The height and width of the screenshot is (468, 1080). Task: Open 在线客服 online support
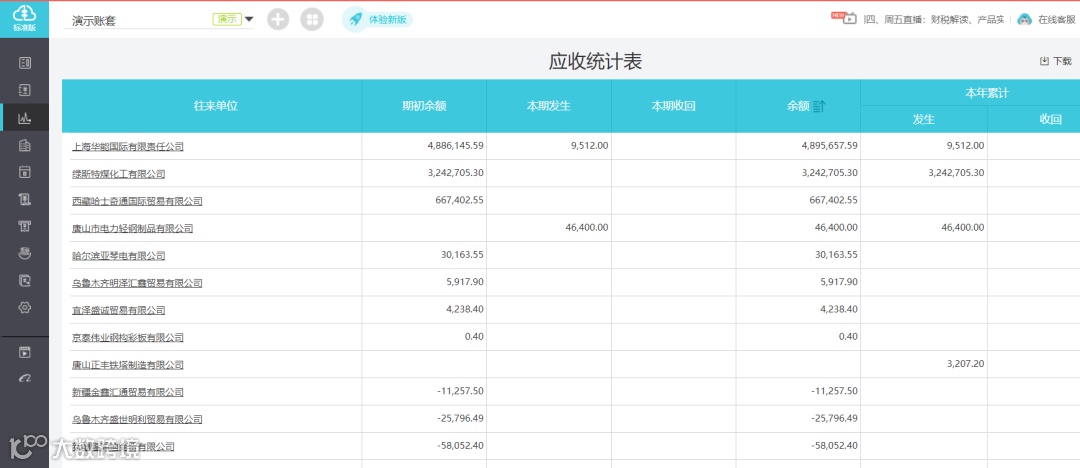tap(1057, 19)
